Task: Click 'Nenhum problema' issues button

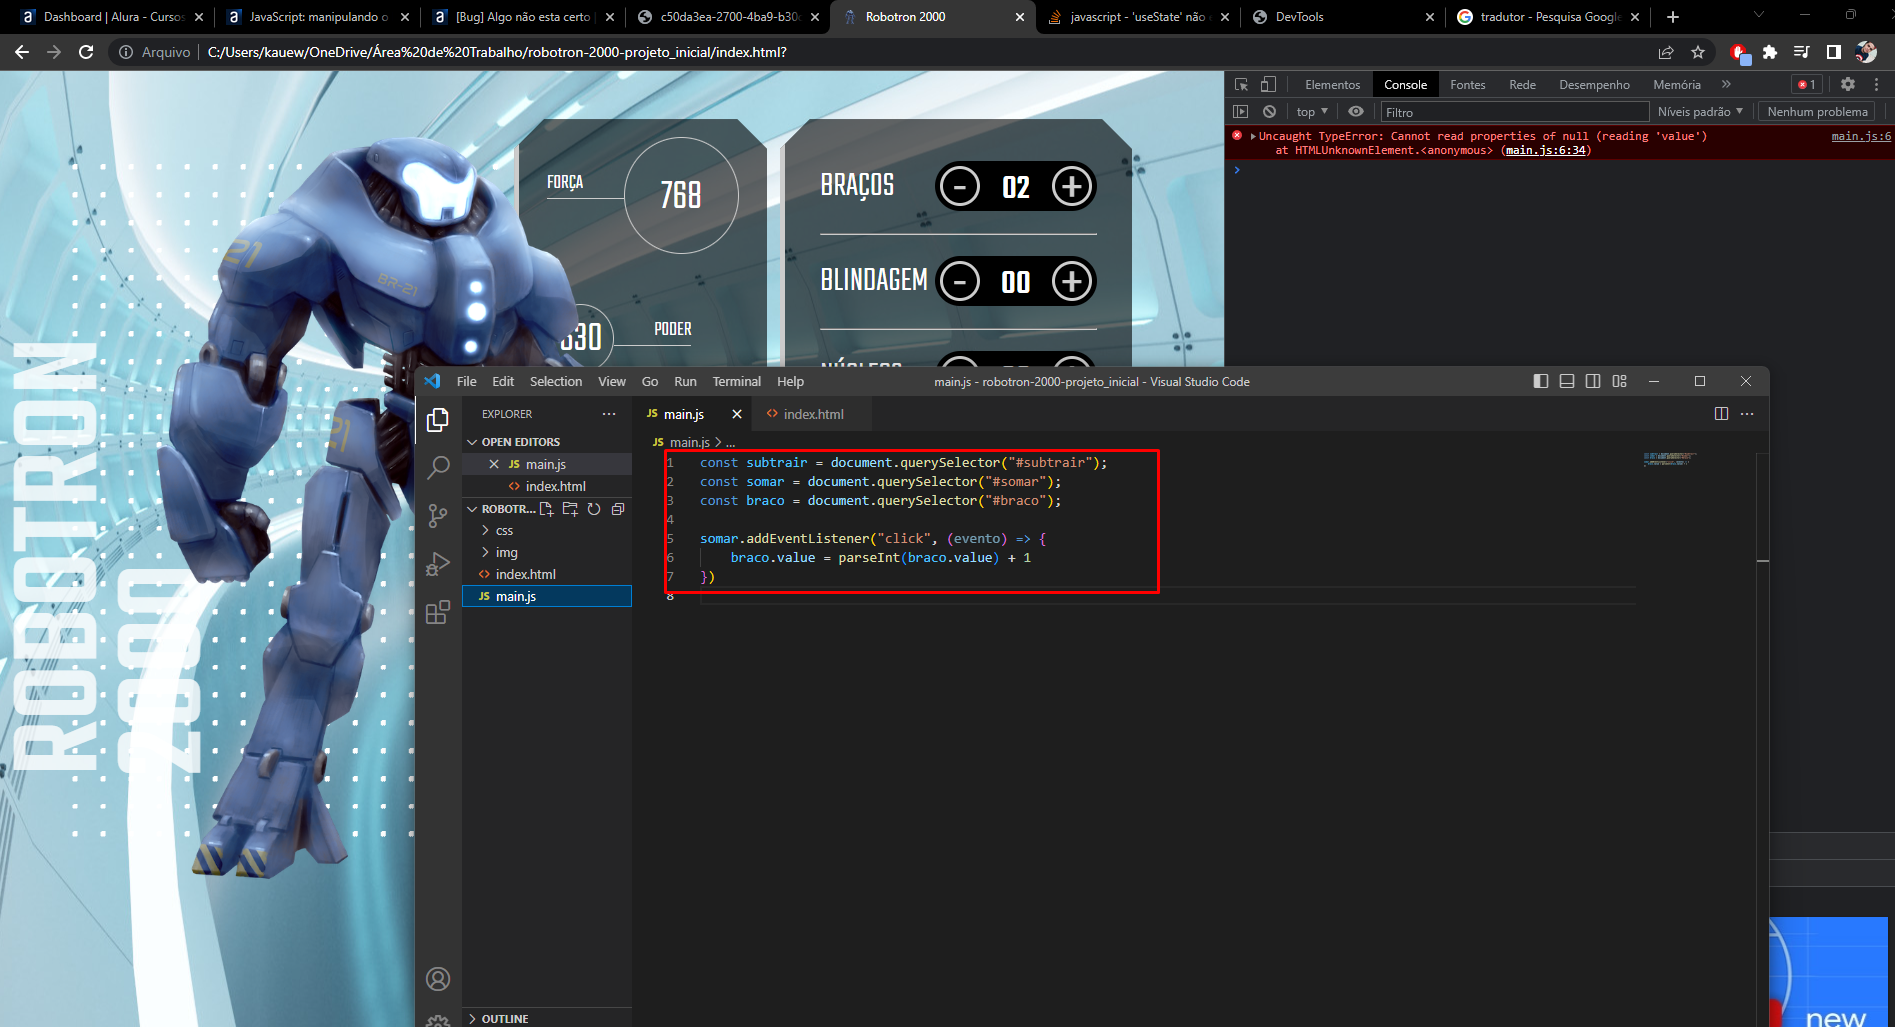Action: 1817,112
